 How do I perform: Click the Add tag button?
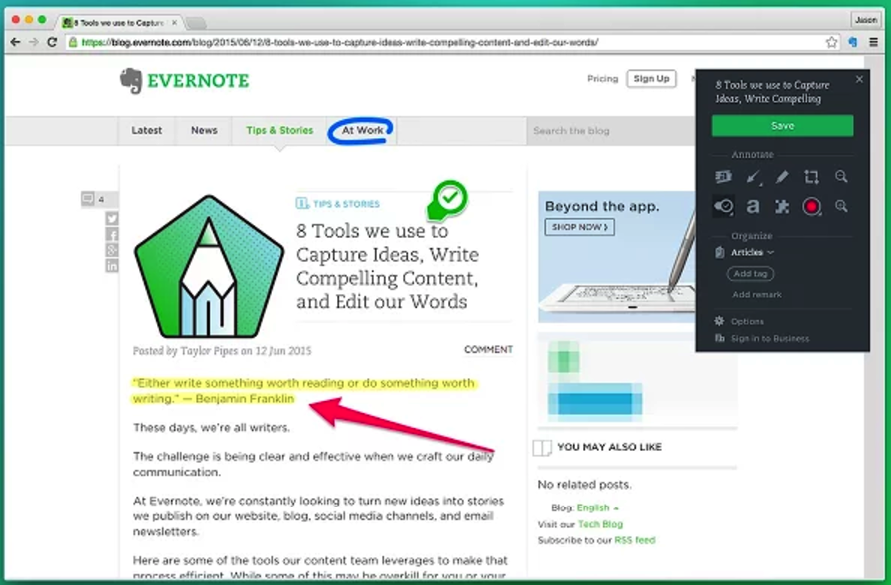[x=750, y=274]
